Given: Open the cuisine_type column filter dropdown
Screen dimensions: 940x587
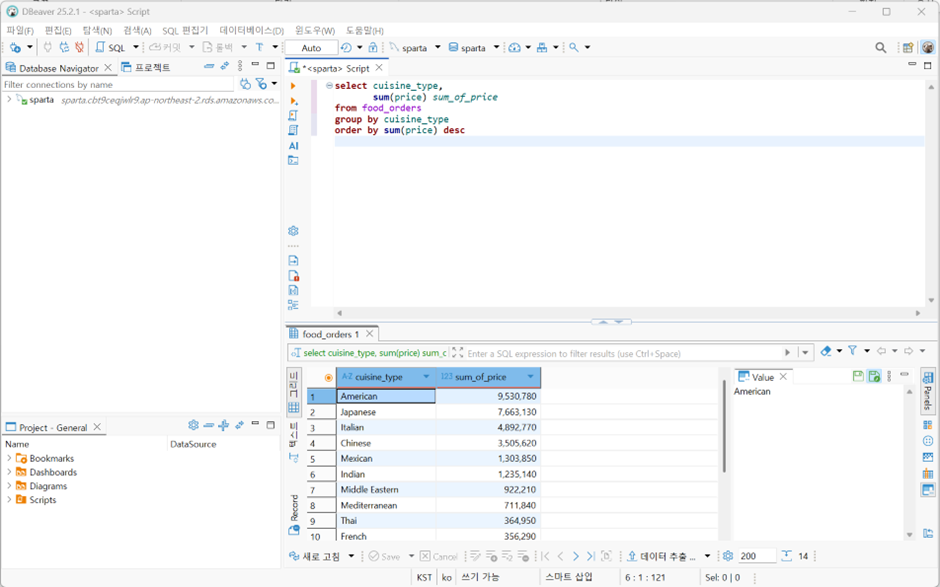Looking at the screenshot, I should pyautogui.click(x=426, y=377).
